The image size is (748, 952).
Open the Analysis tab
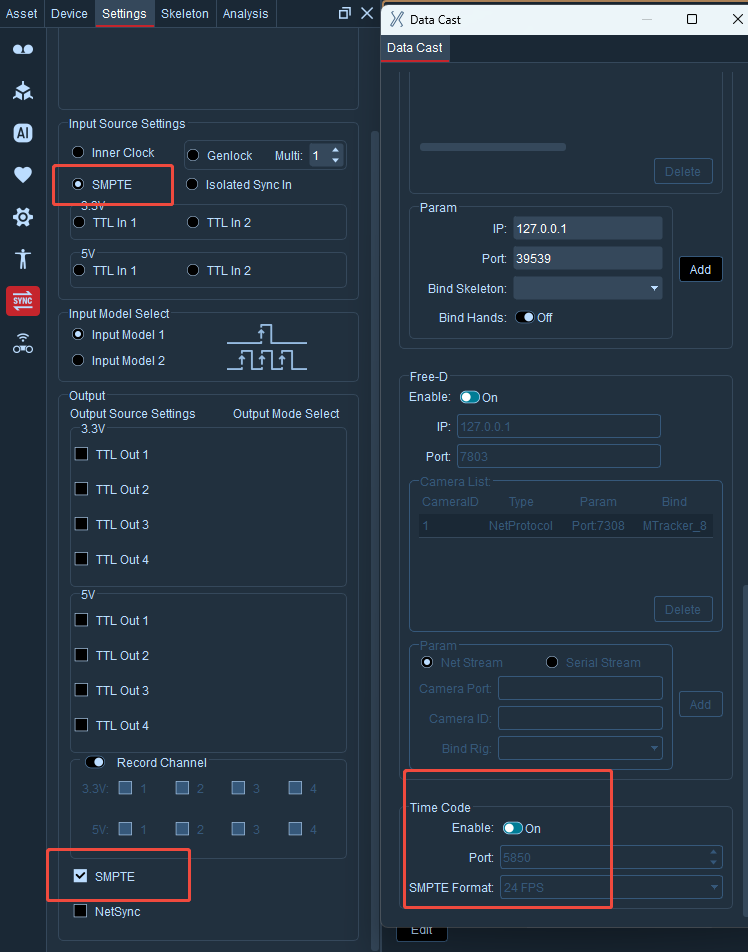[245, 13]
